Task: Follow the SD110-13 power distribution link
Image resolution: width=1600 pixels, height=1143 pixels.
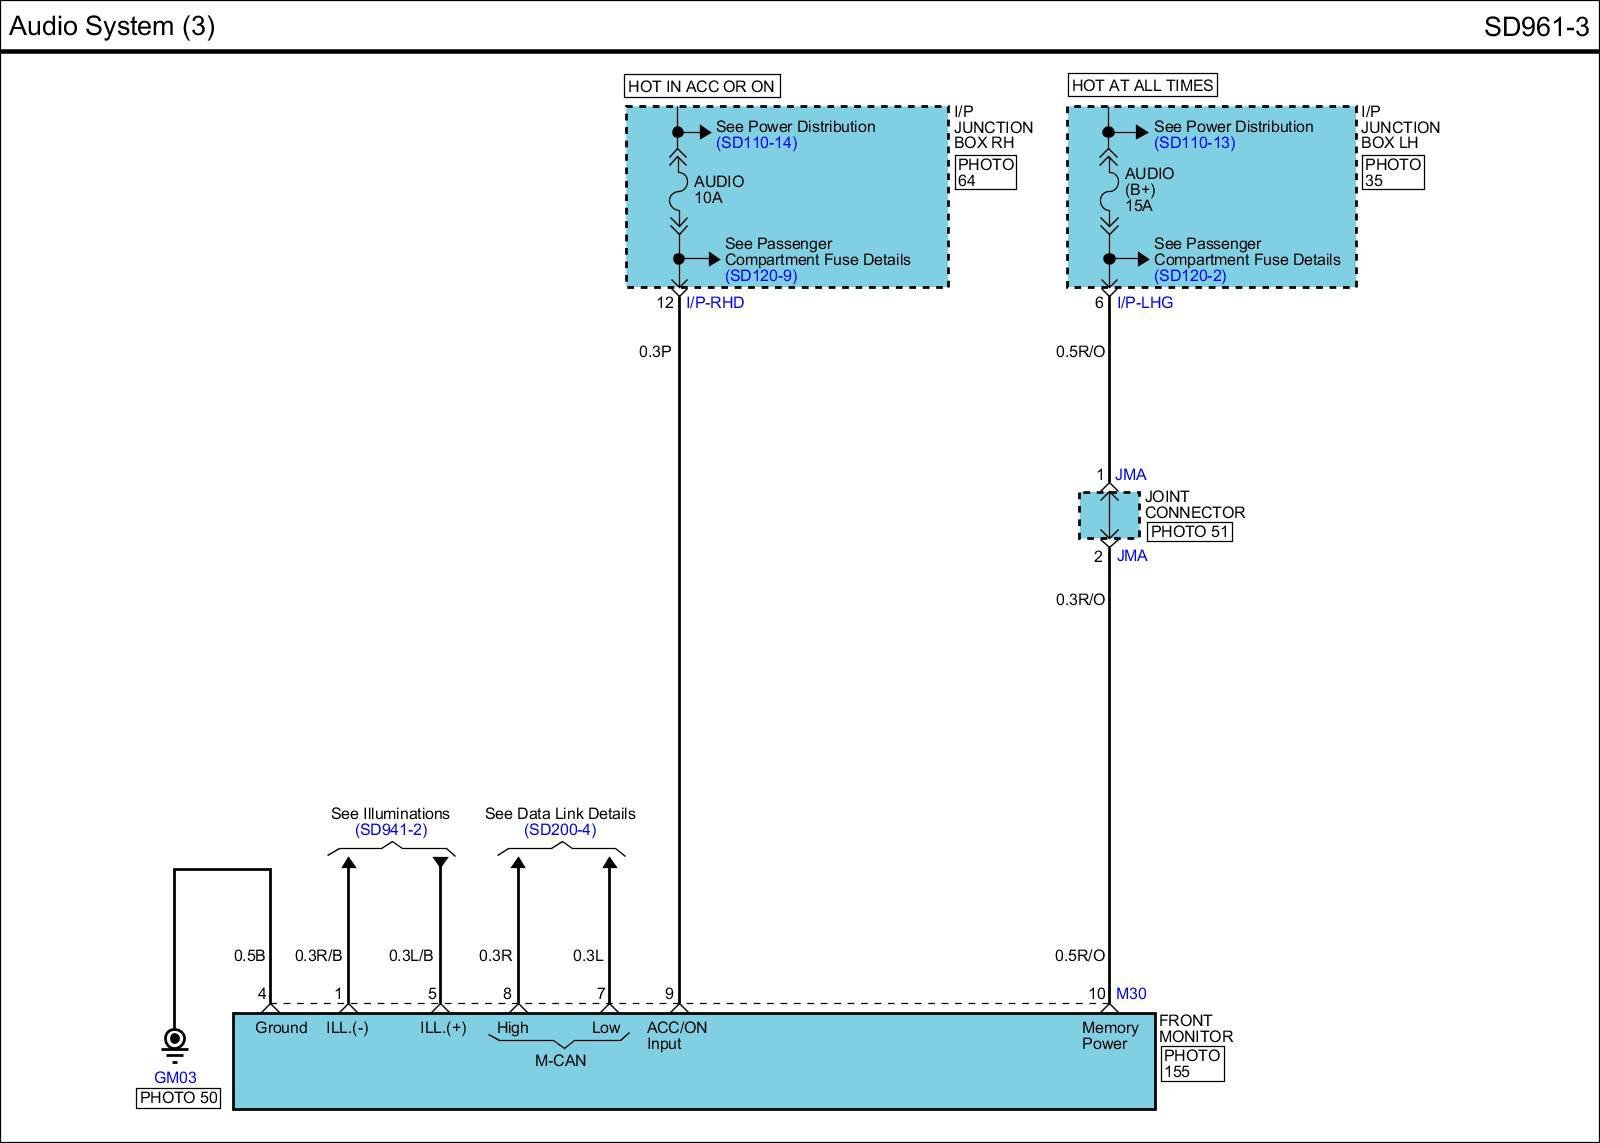Action: coord(1194,143)
